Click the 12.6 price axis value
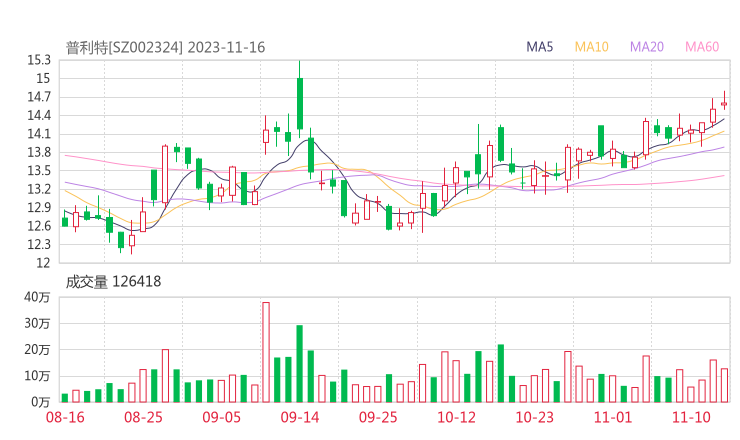740x440 pixels. (x=39, y=226)
